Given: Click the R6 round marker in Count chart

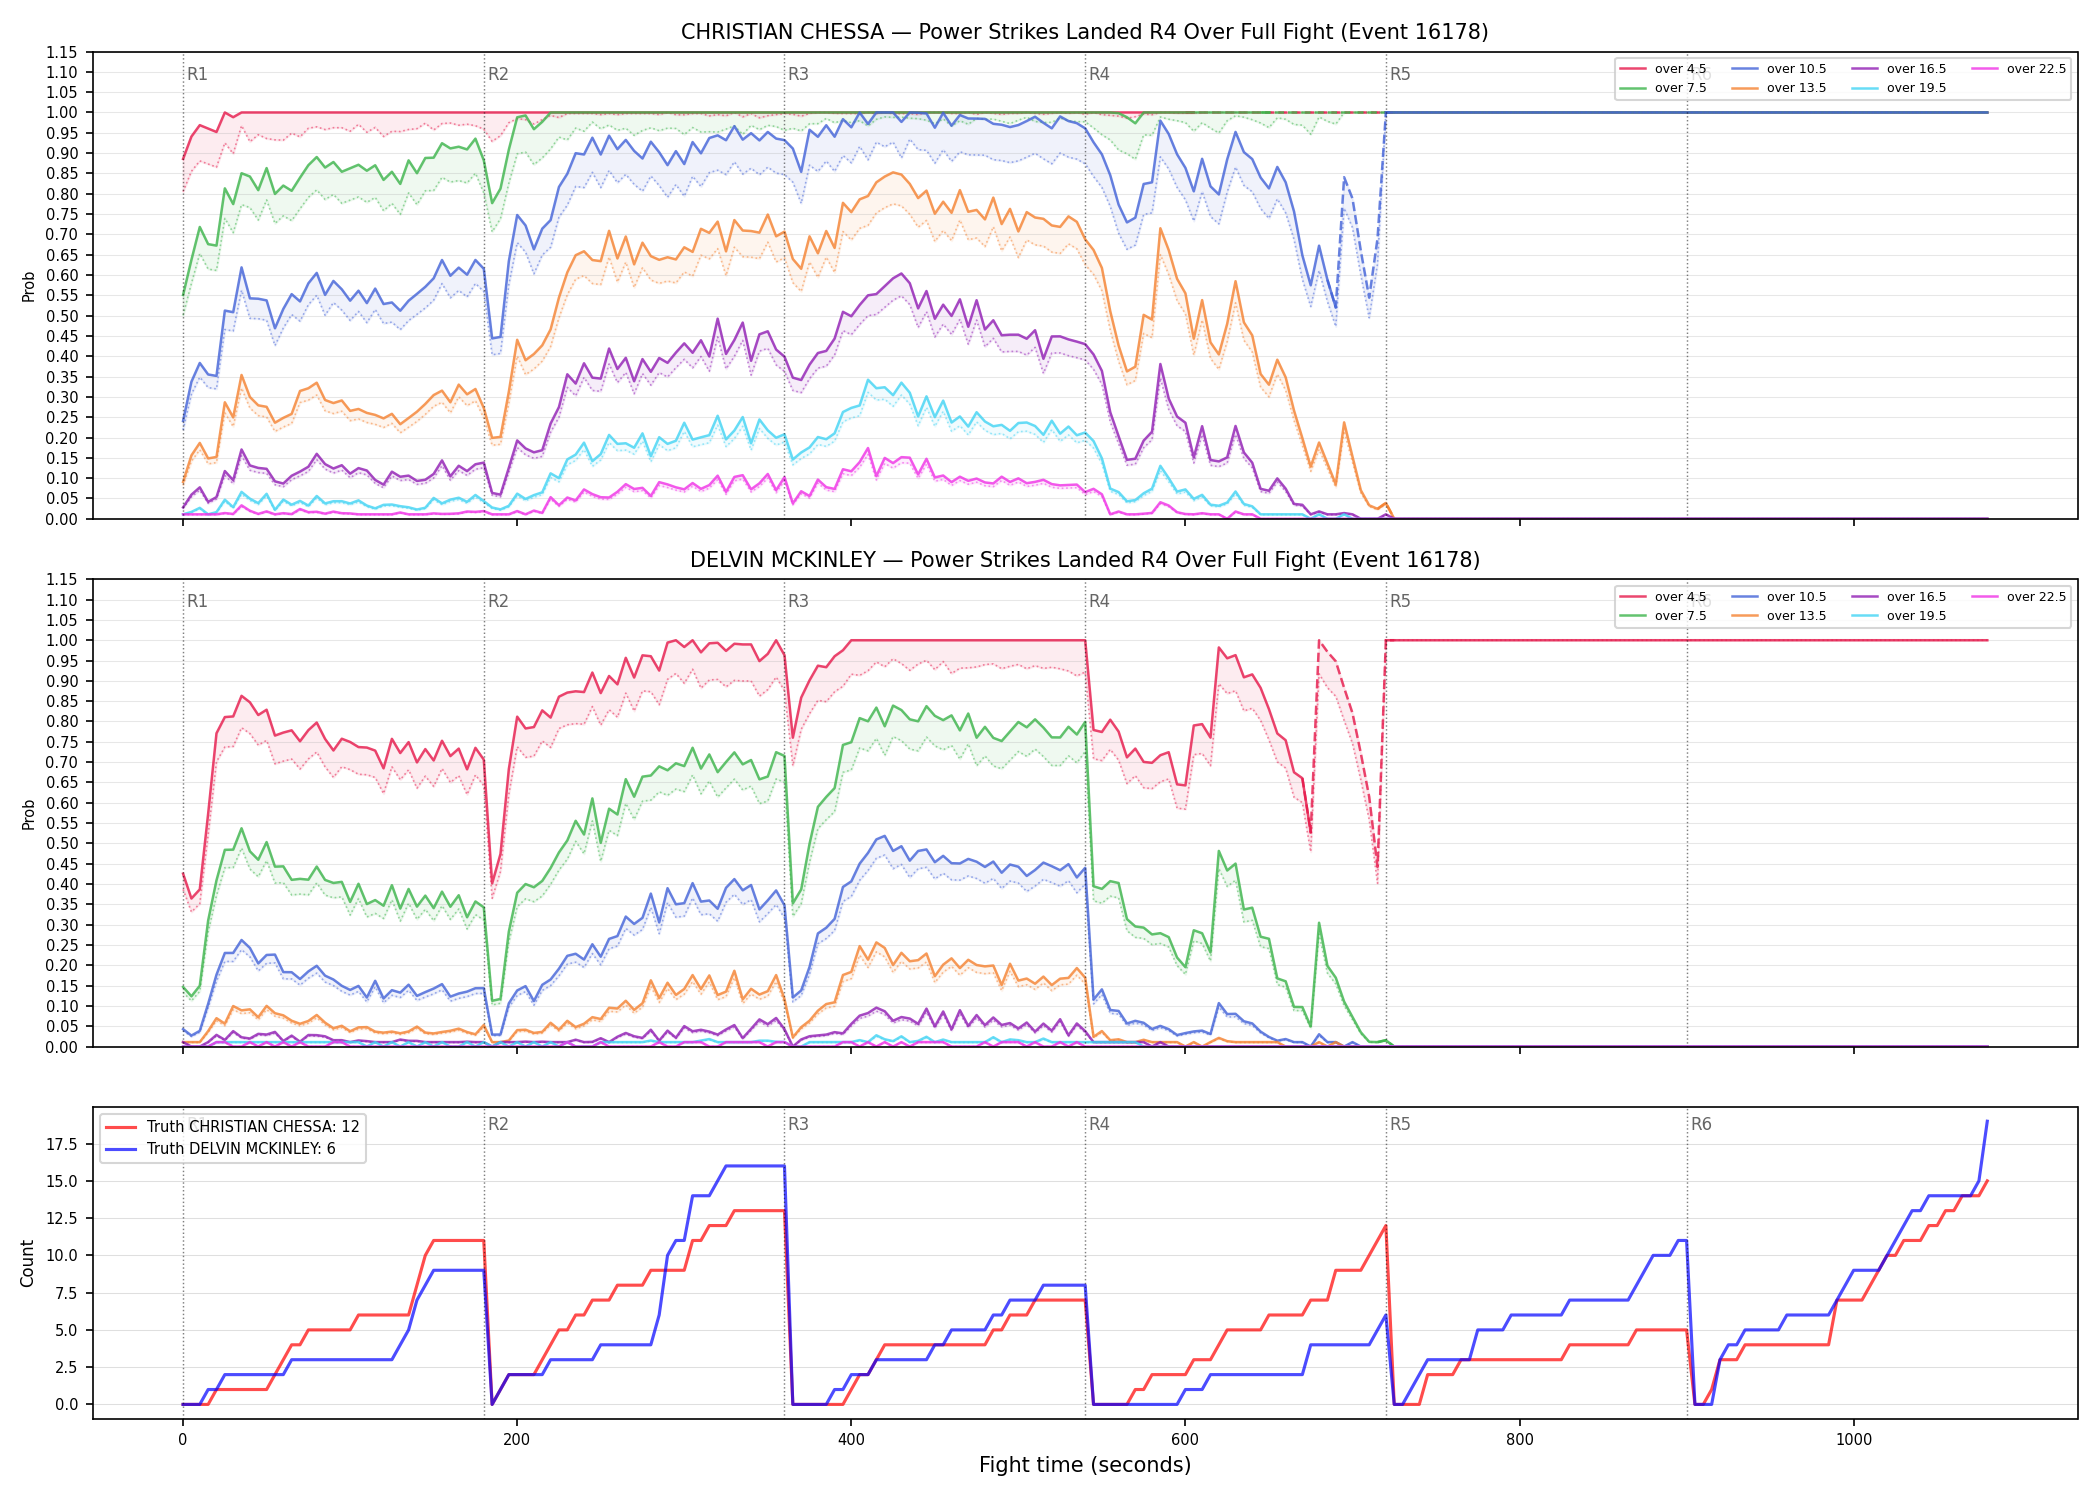Looking at the screenshot, I should 1701,1124.
